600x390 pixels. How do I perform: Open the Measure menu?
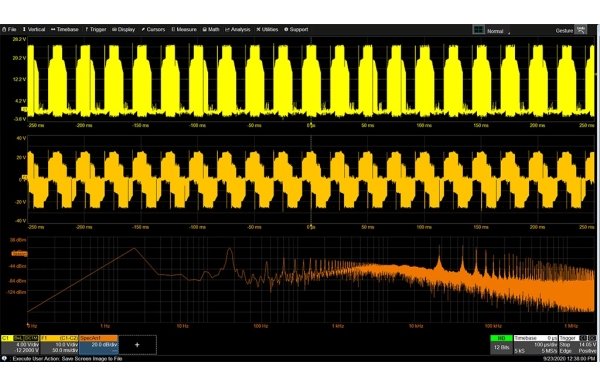pos(184,29)
